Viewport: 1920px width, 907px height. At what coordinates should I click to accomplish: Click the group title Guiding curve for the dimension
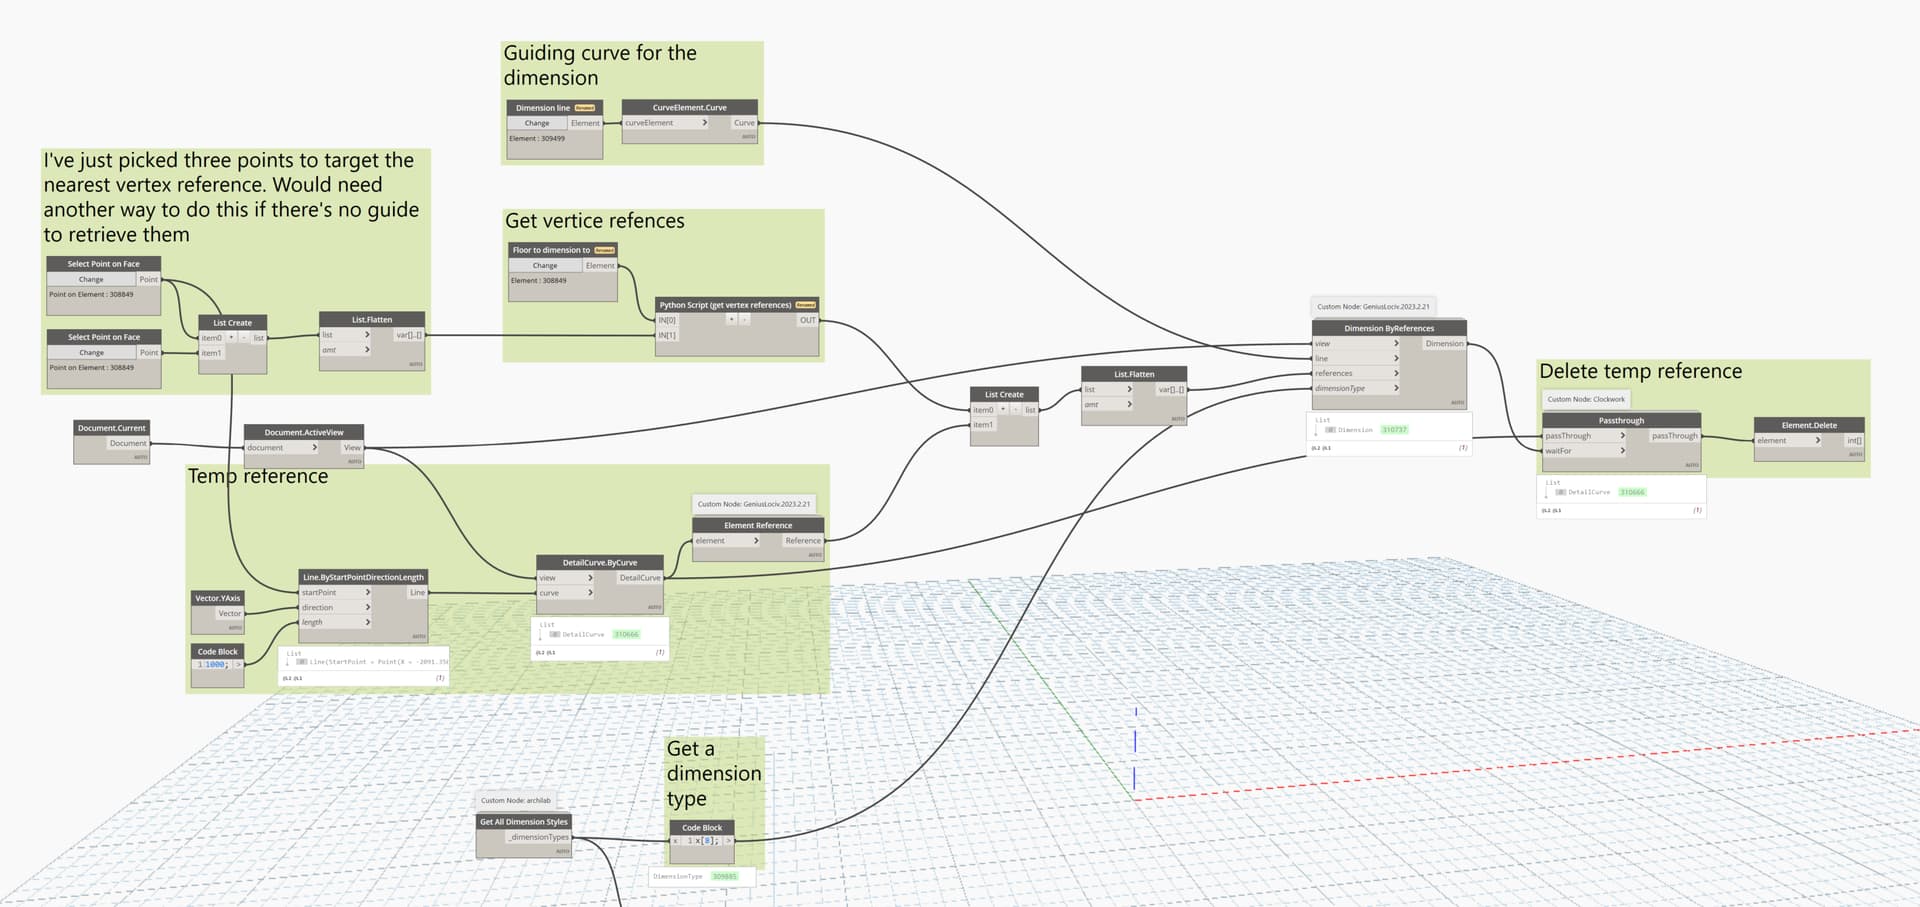pyautogui.click(x=600, y=65)
